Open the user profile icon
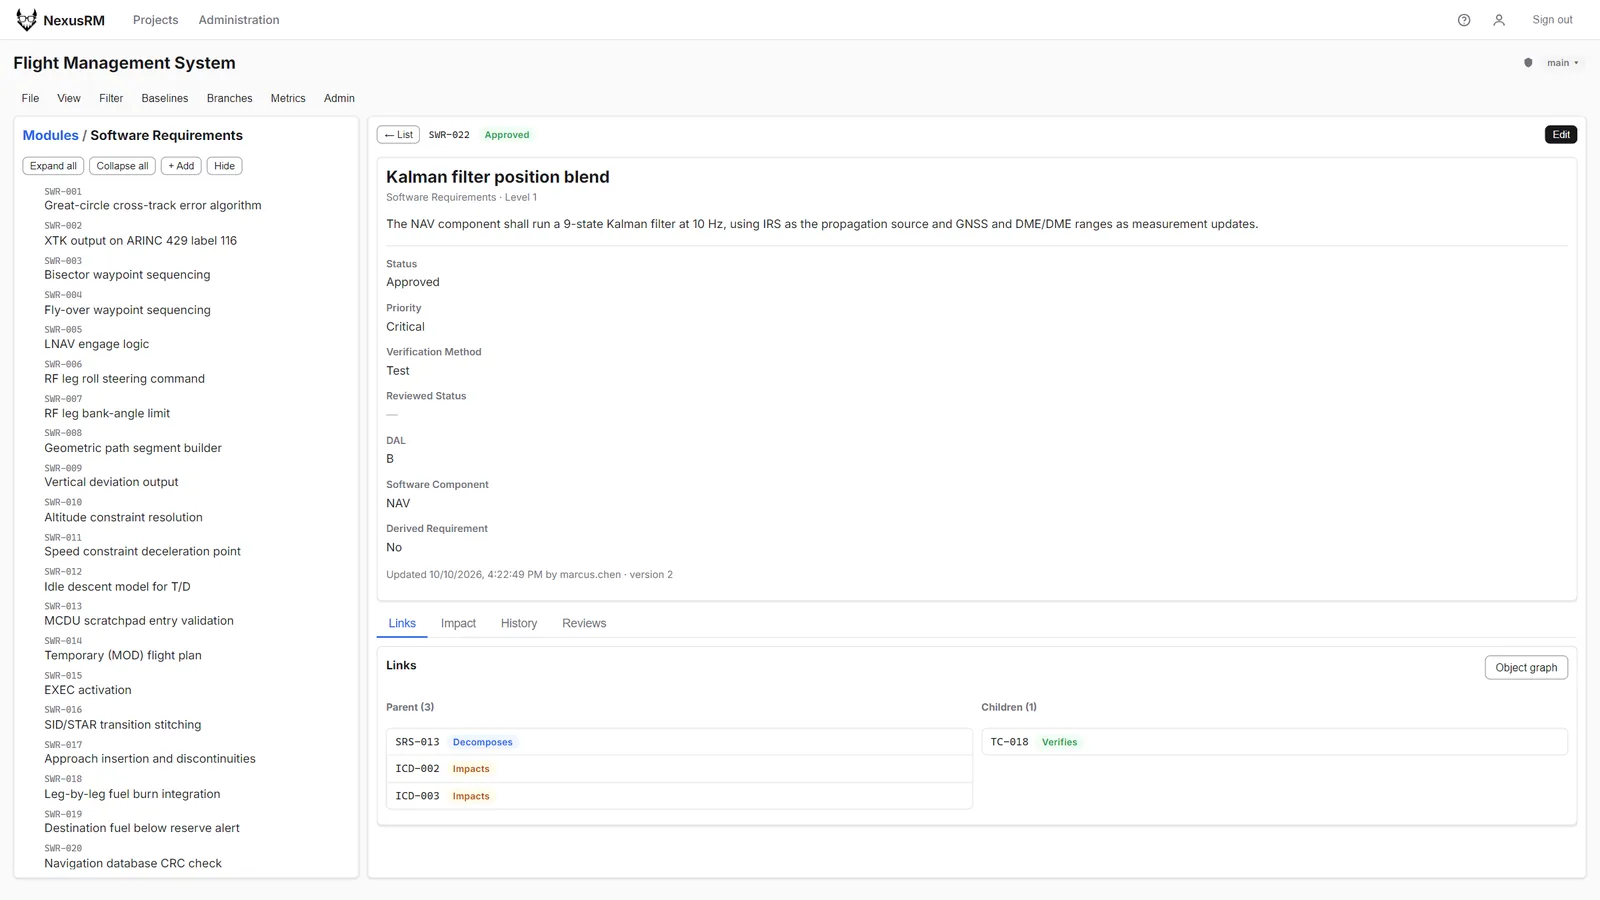 tap(1499, 20)
